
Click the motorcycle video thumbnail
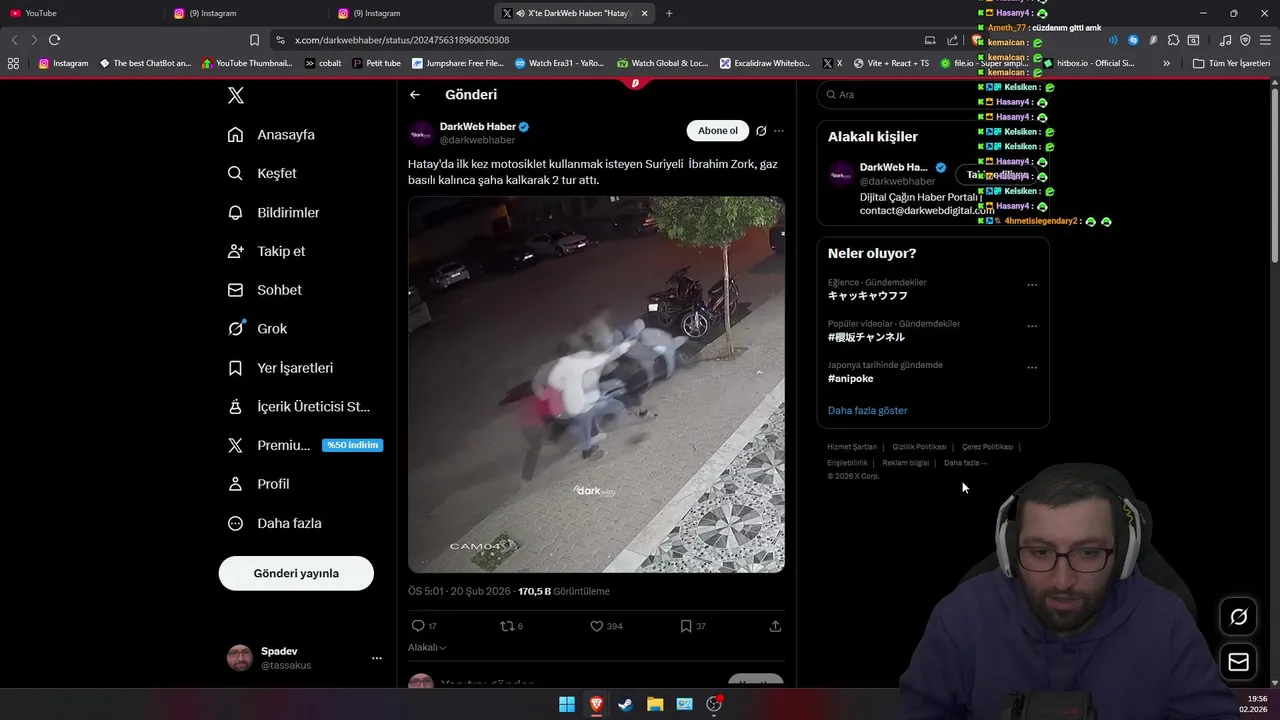[x=596, y=384]
